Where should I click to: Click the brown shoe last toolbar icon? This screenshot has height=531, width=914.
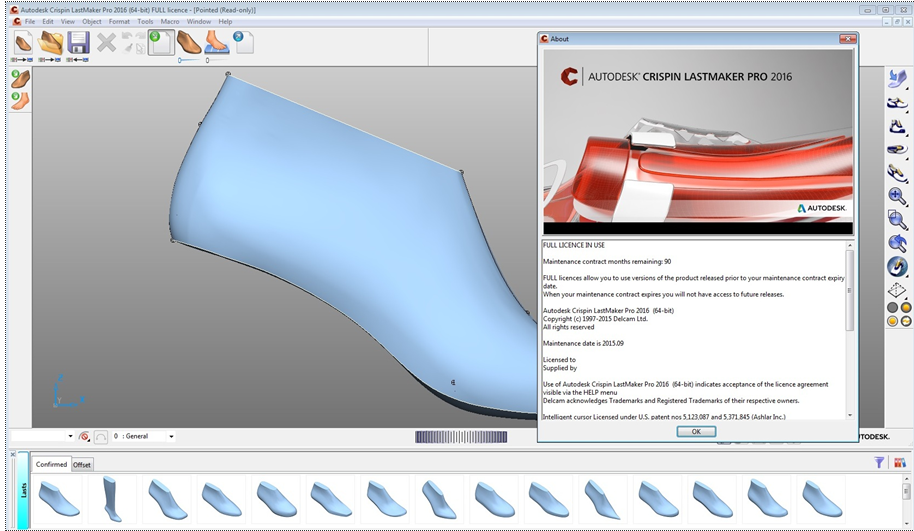coord(189,42)
